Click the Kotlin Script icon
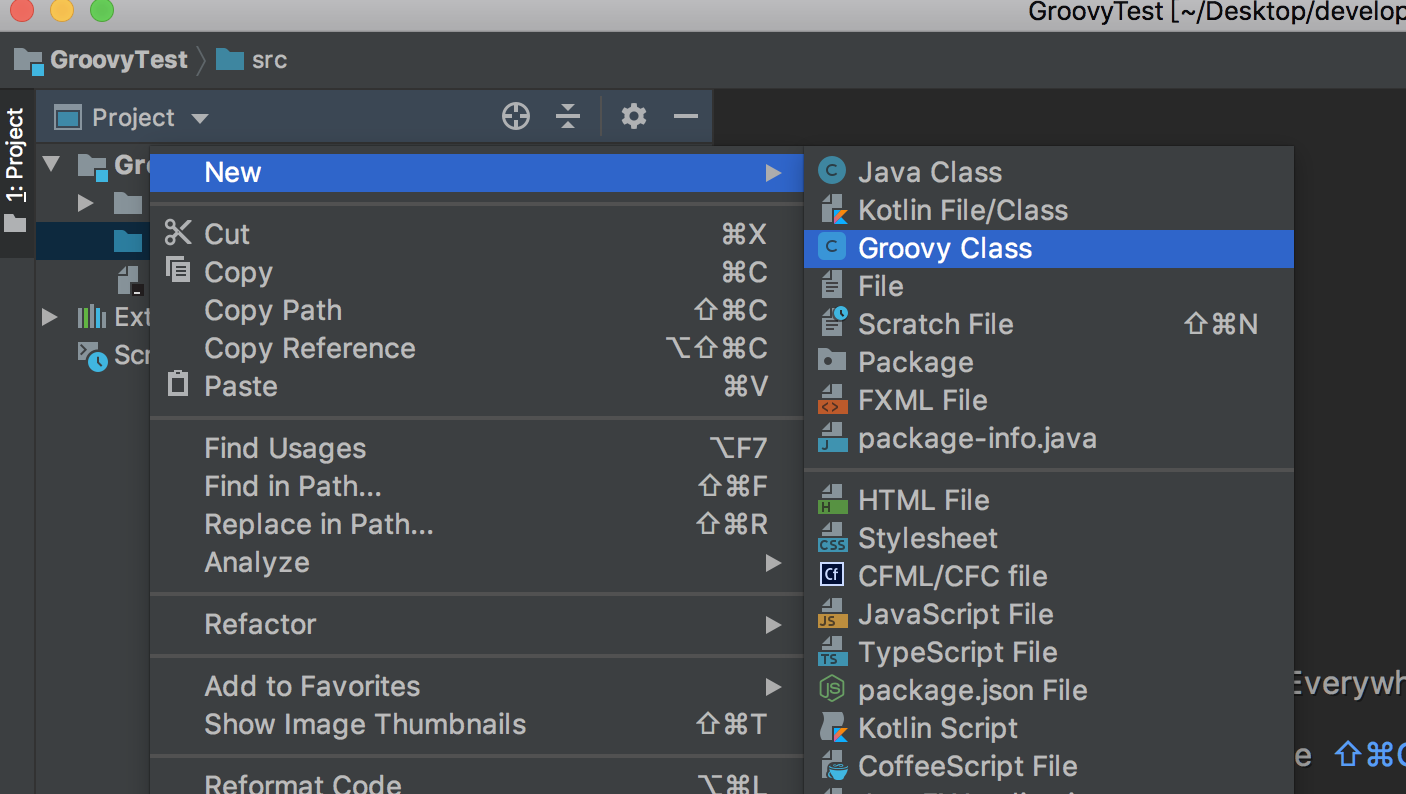The image size is (1406, 794). (832, 728)
